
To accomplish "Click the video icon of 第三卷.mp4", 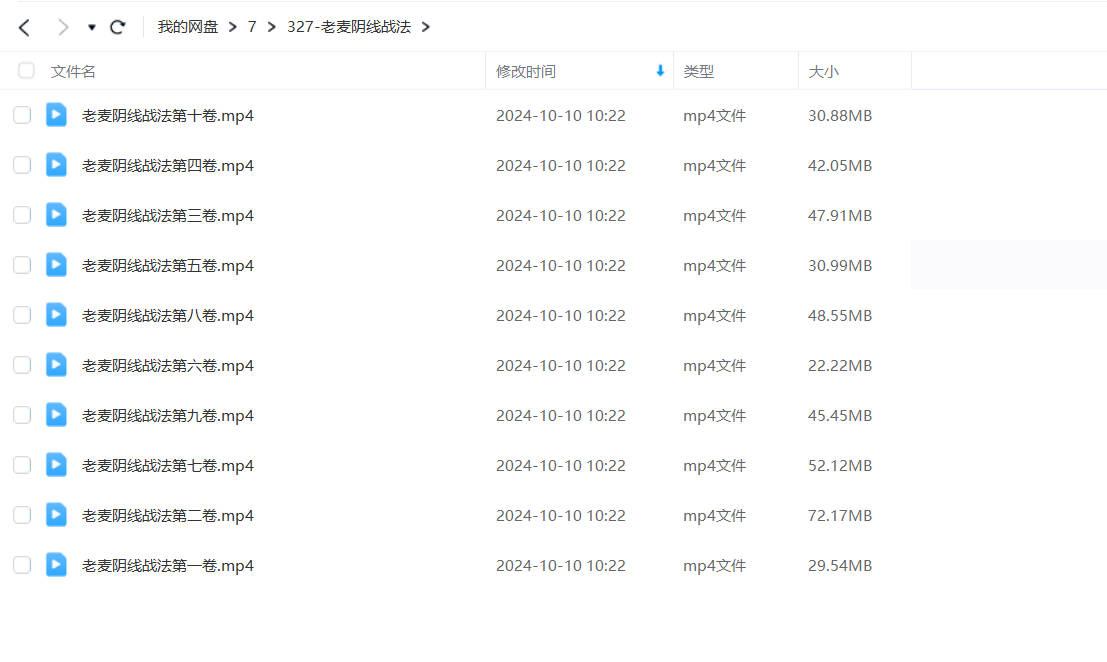I will tap(56, 215).
